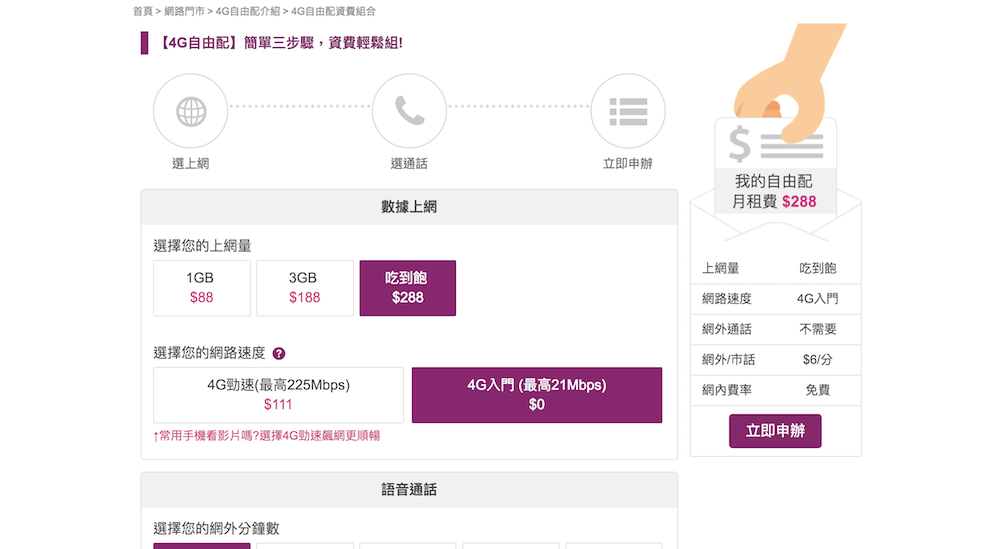Select the 3GB $188 data plan

pos(304,288)
